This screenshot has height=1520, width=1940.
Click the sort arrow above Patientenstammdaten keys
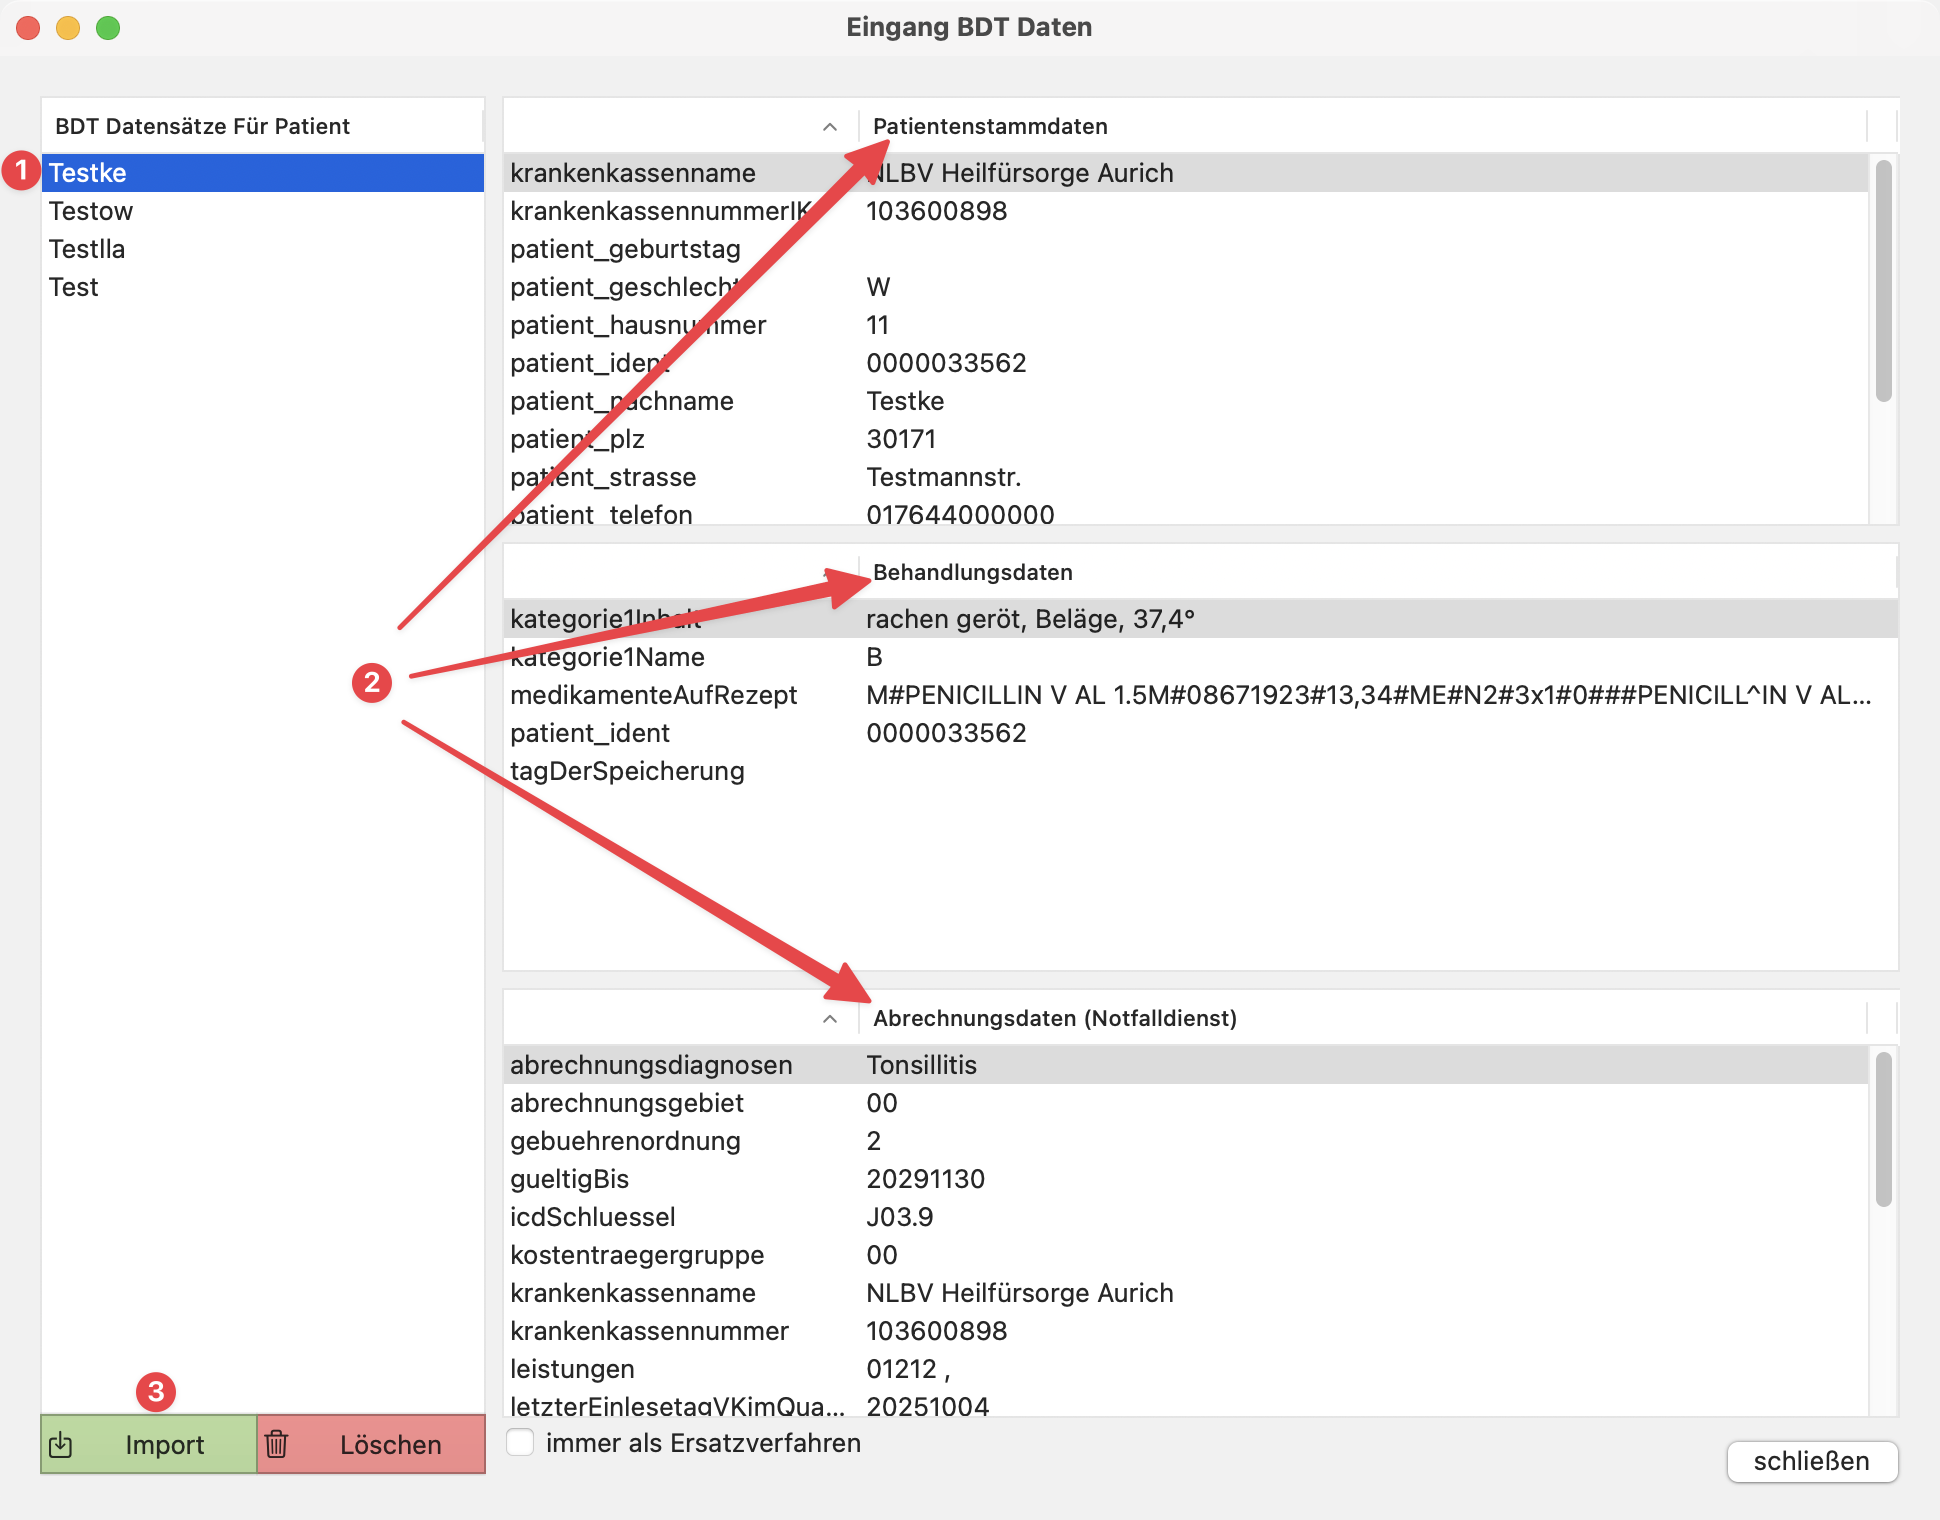pos(829,127)
